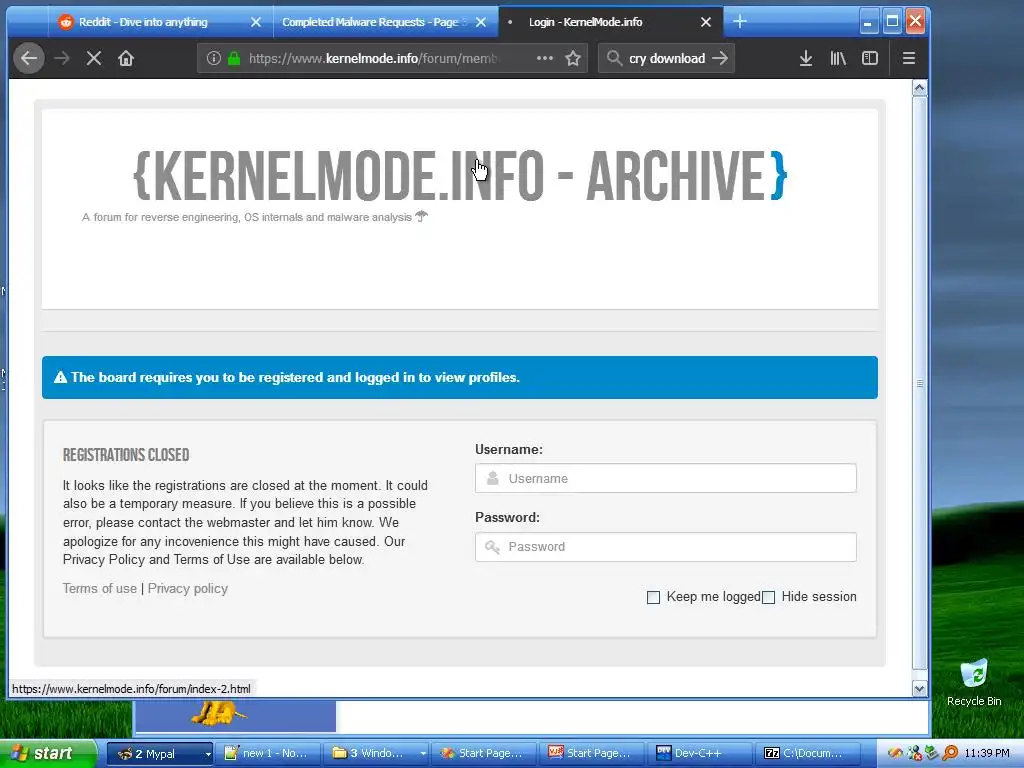Close the Login - KernelMode.info tab
The image size is (1024, 768).
706,22
